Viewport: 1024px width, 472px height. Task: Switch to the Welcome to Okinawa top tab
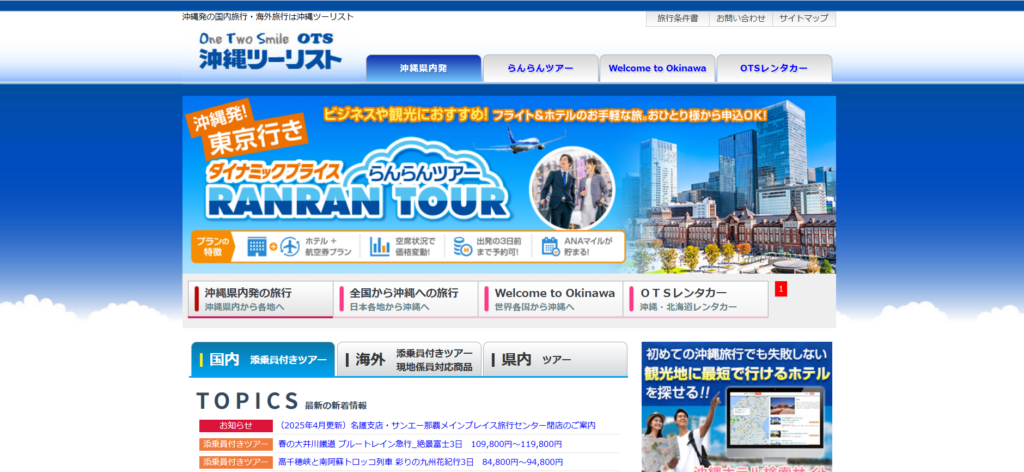point(657,69)
